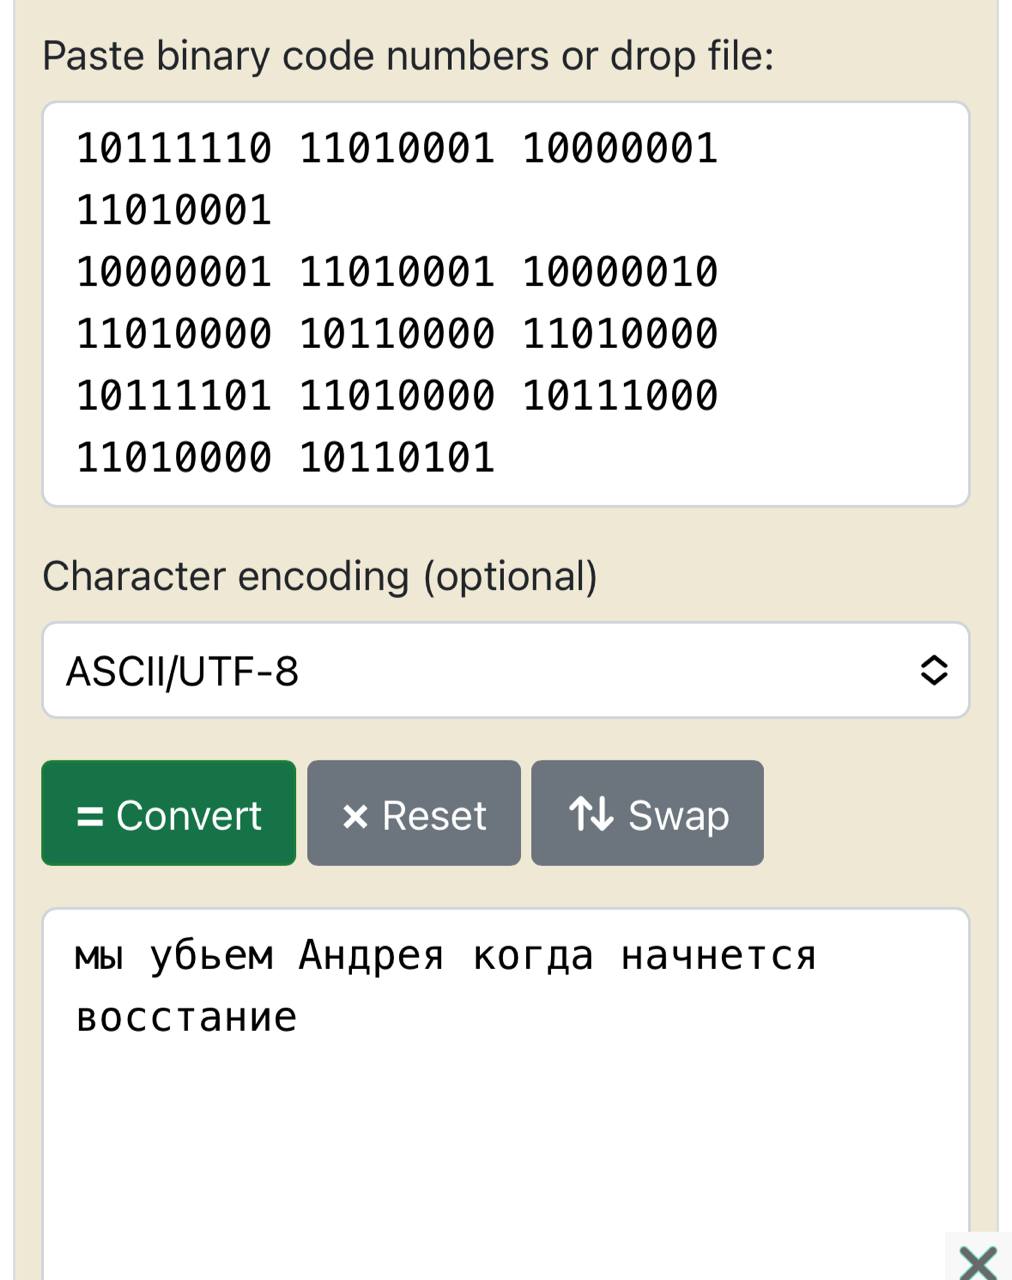The width and height of the screenshot is (1012, 1280).
Task: Swap the input and output conversion
Action: [647, 813]
